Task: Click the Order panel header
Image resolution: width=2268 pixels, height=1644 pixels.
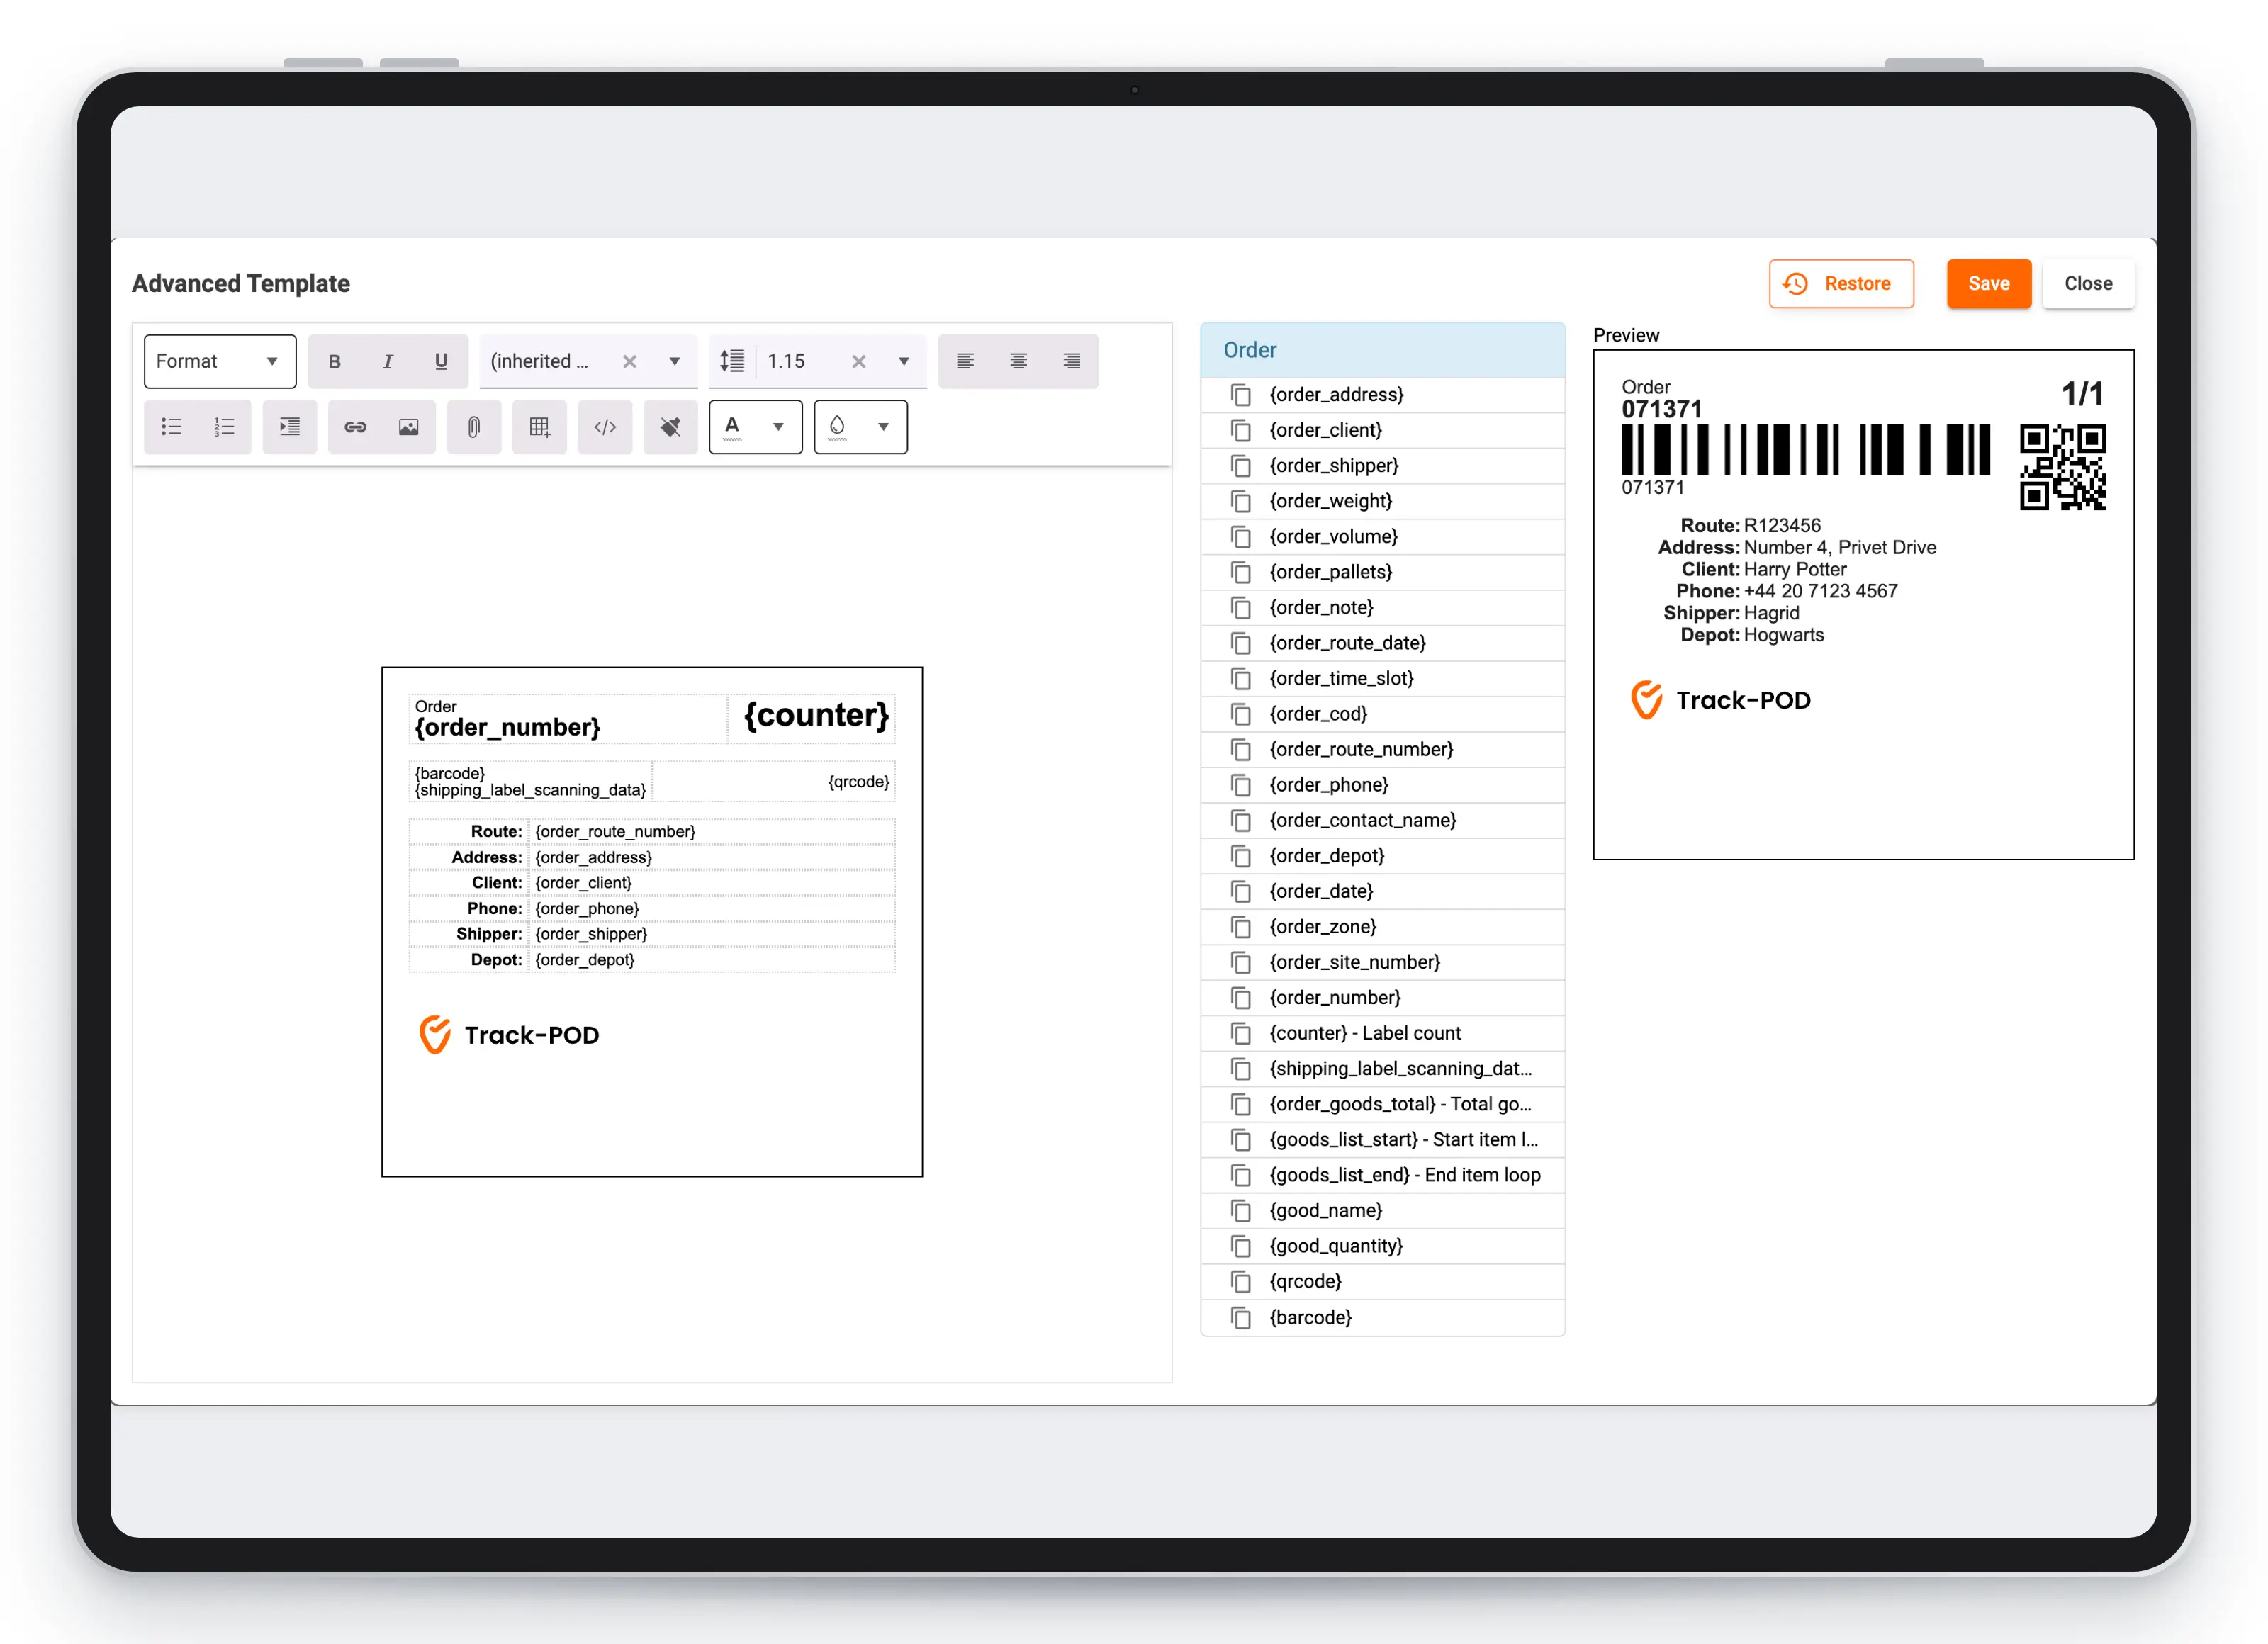Action: [1382, 350]
